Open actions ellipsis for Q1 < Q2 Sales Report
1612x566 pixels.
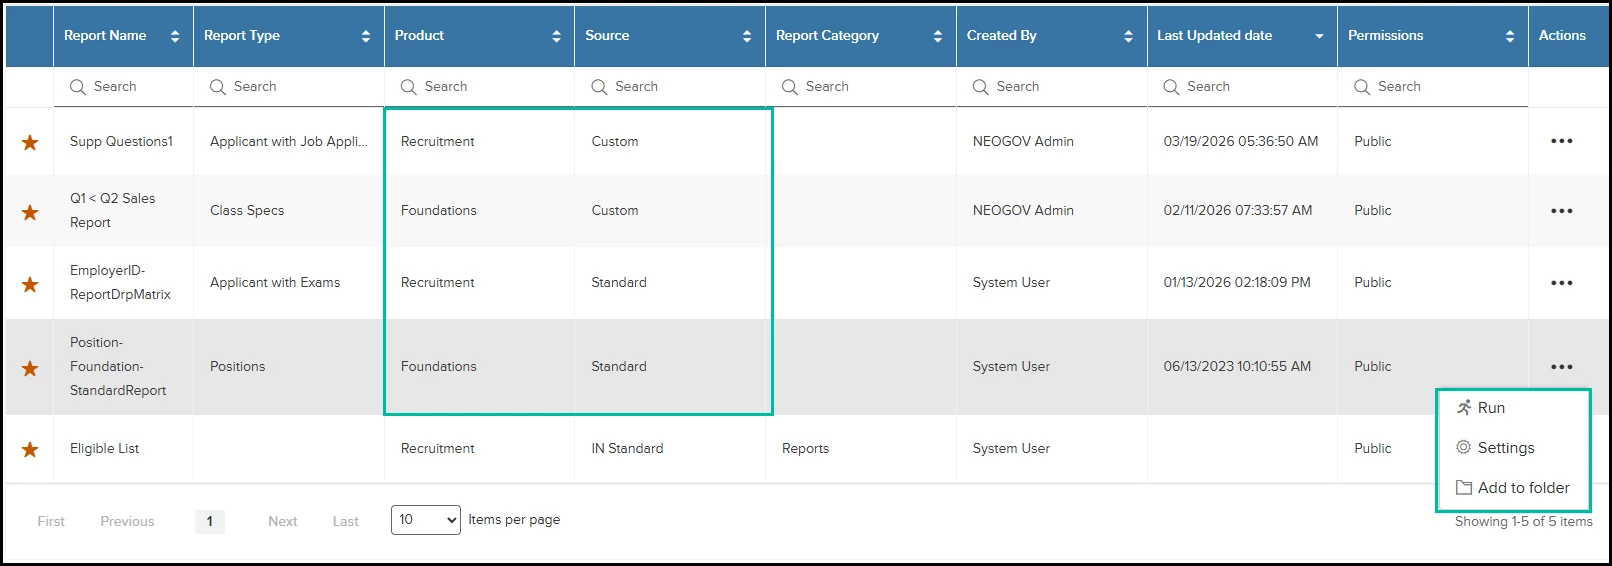pos(1561,211)
